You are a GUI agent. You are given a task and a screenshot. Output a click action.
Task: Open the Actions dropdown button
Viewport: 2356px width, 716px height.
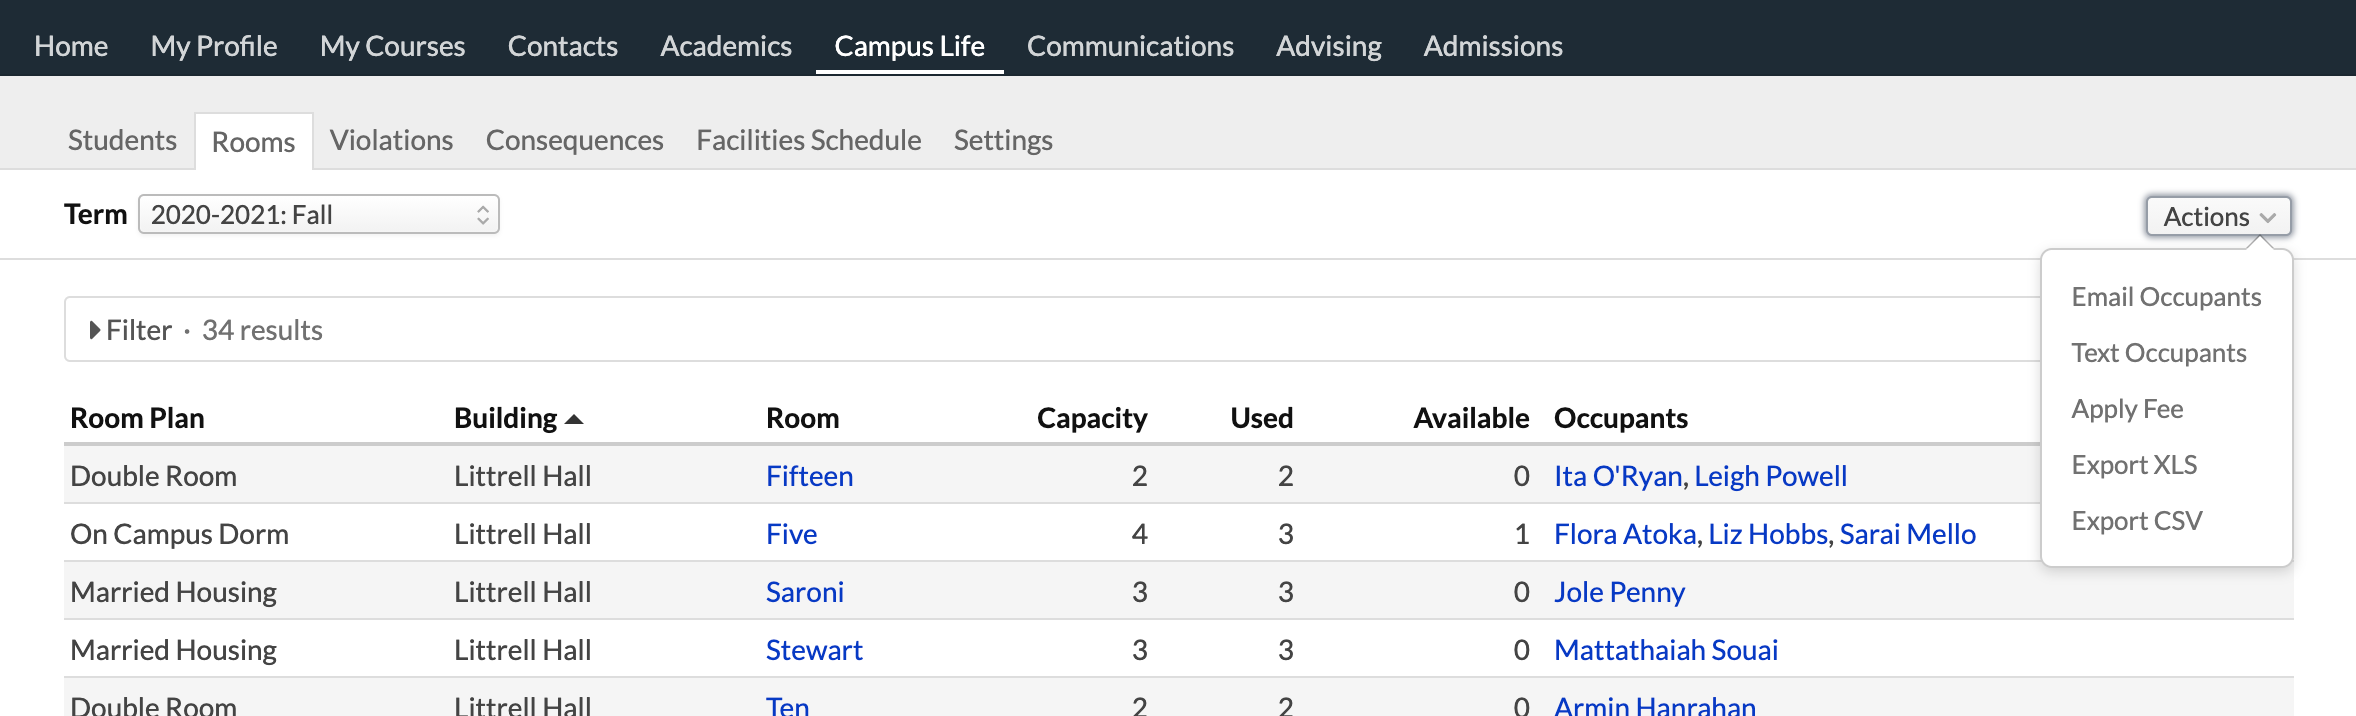point(2217,217)
